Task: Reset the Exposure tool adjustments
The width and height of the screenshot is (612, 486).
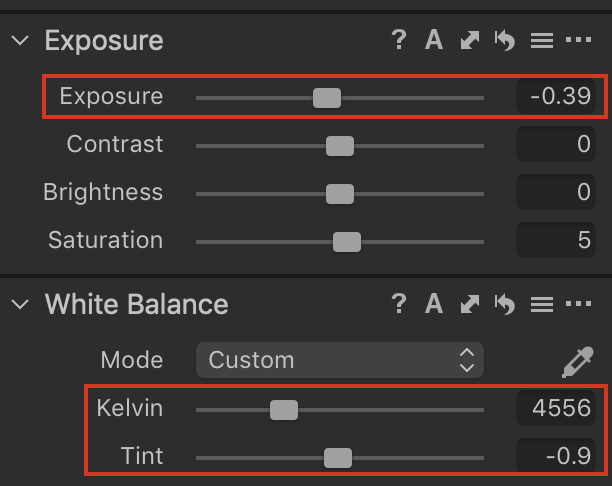Action: (505, 40)
